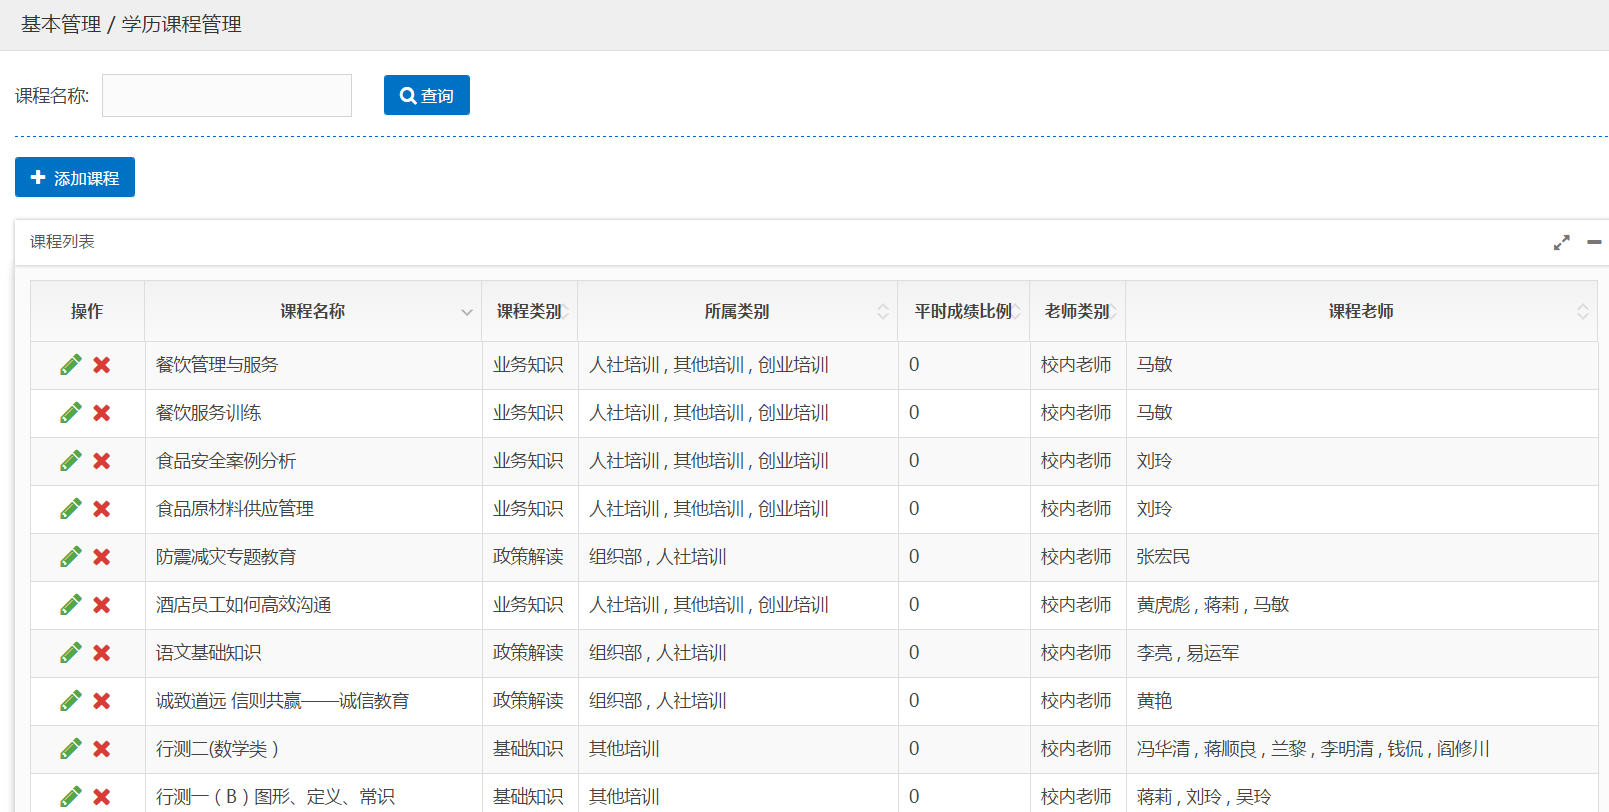Edit the 语文基础知识 course
This screenshot has height=812, width=1609.
pos(71,653)
